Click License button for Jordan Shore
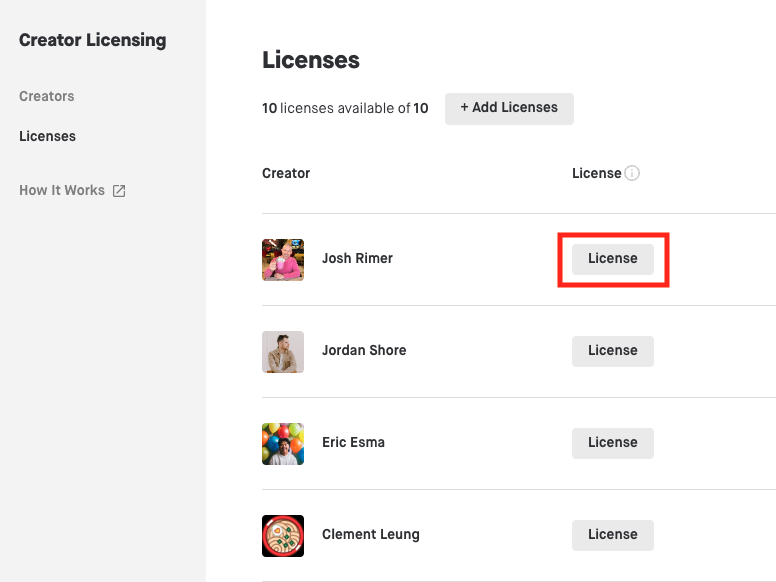The width and height of the screenshot is (776, 582). [x=612, y=350]
